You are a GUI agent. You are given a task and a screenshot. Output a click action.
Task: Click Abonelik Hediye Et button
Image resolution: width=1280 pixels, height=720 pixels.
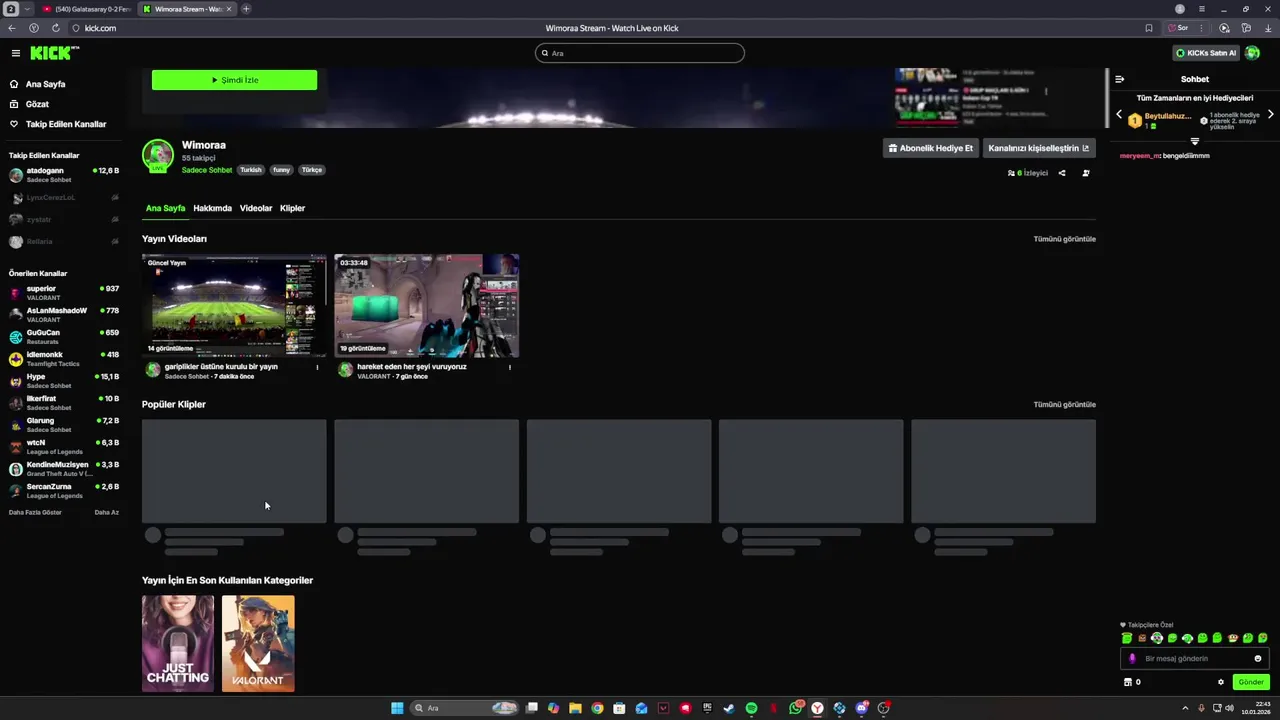click(x=930, y=148)
